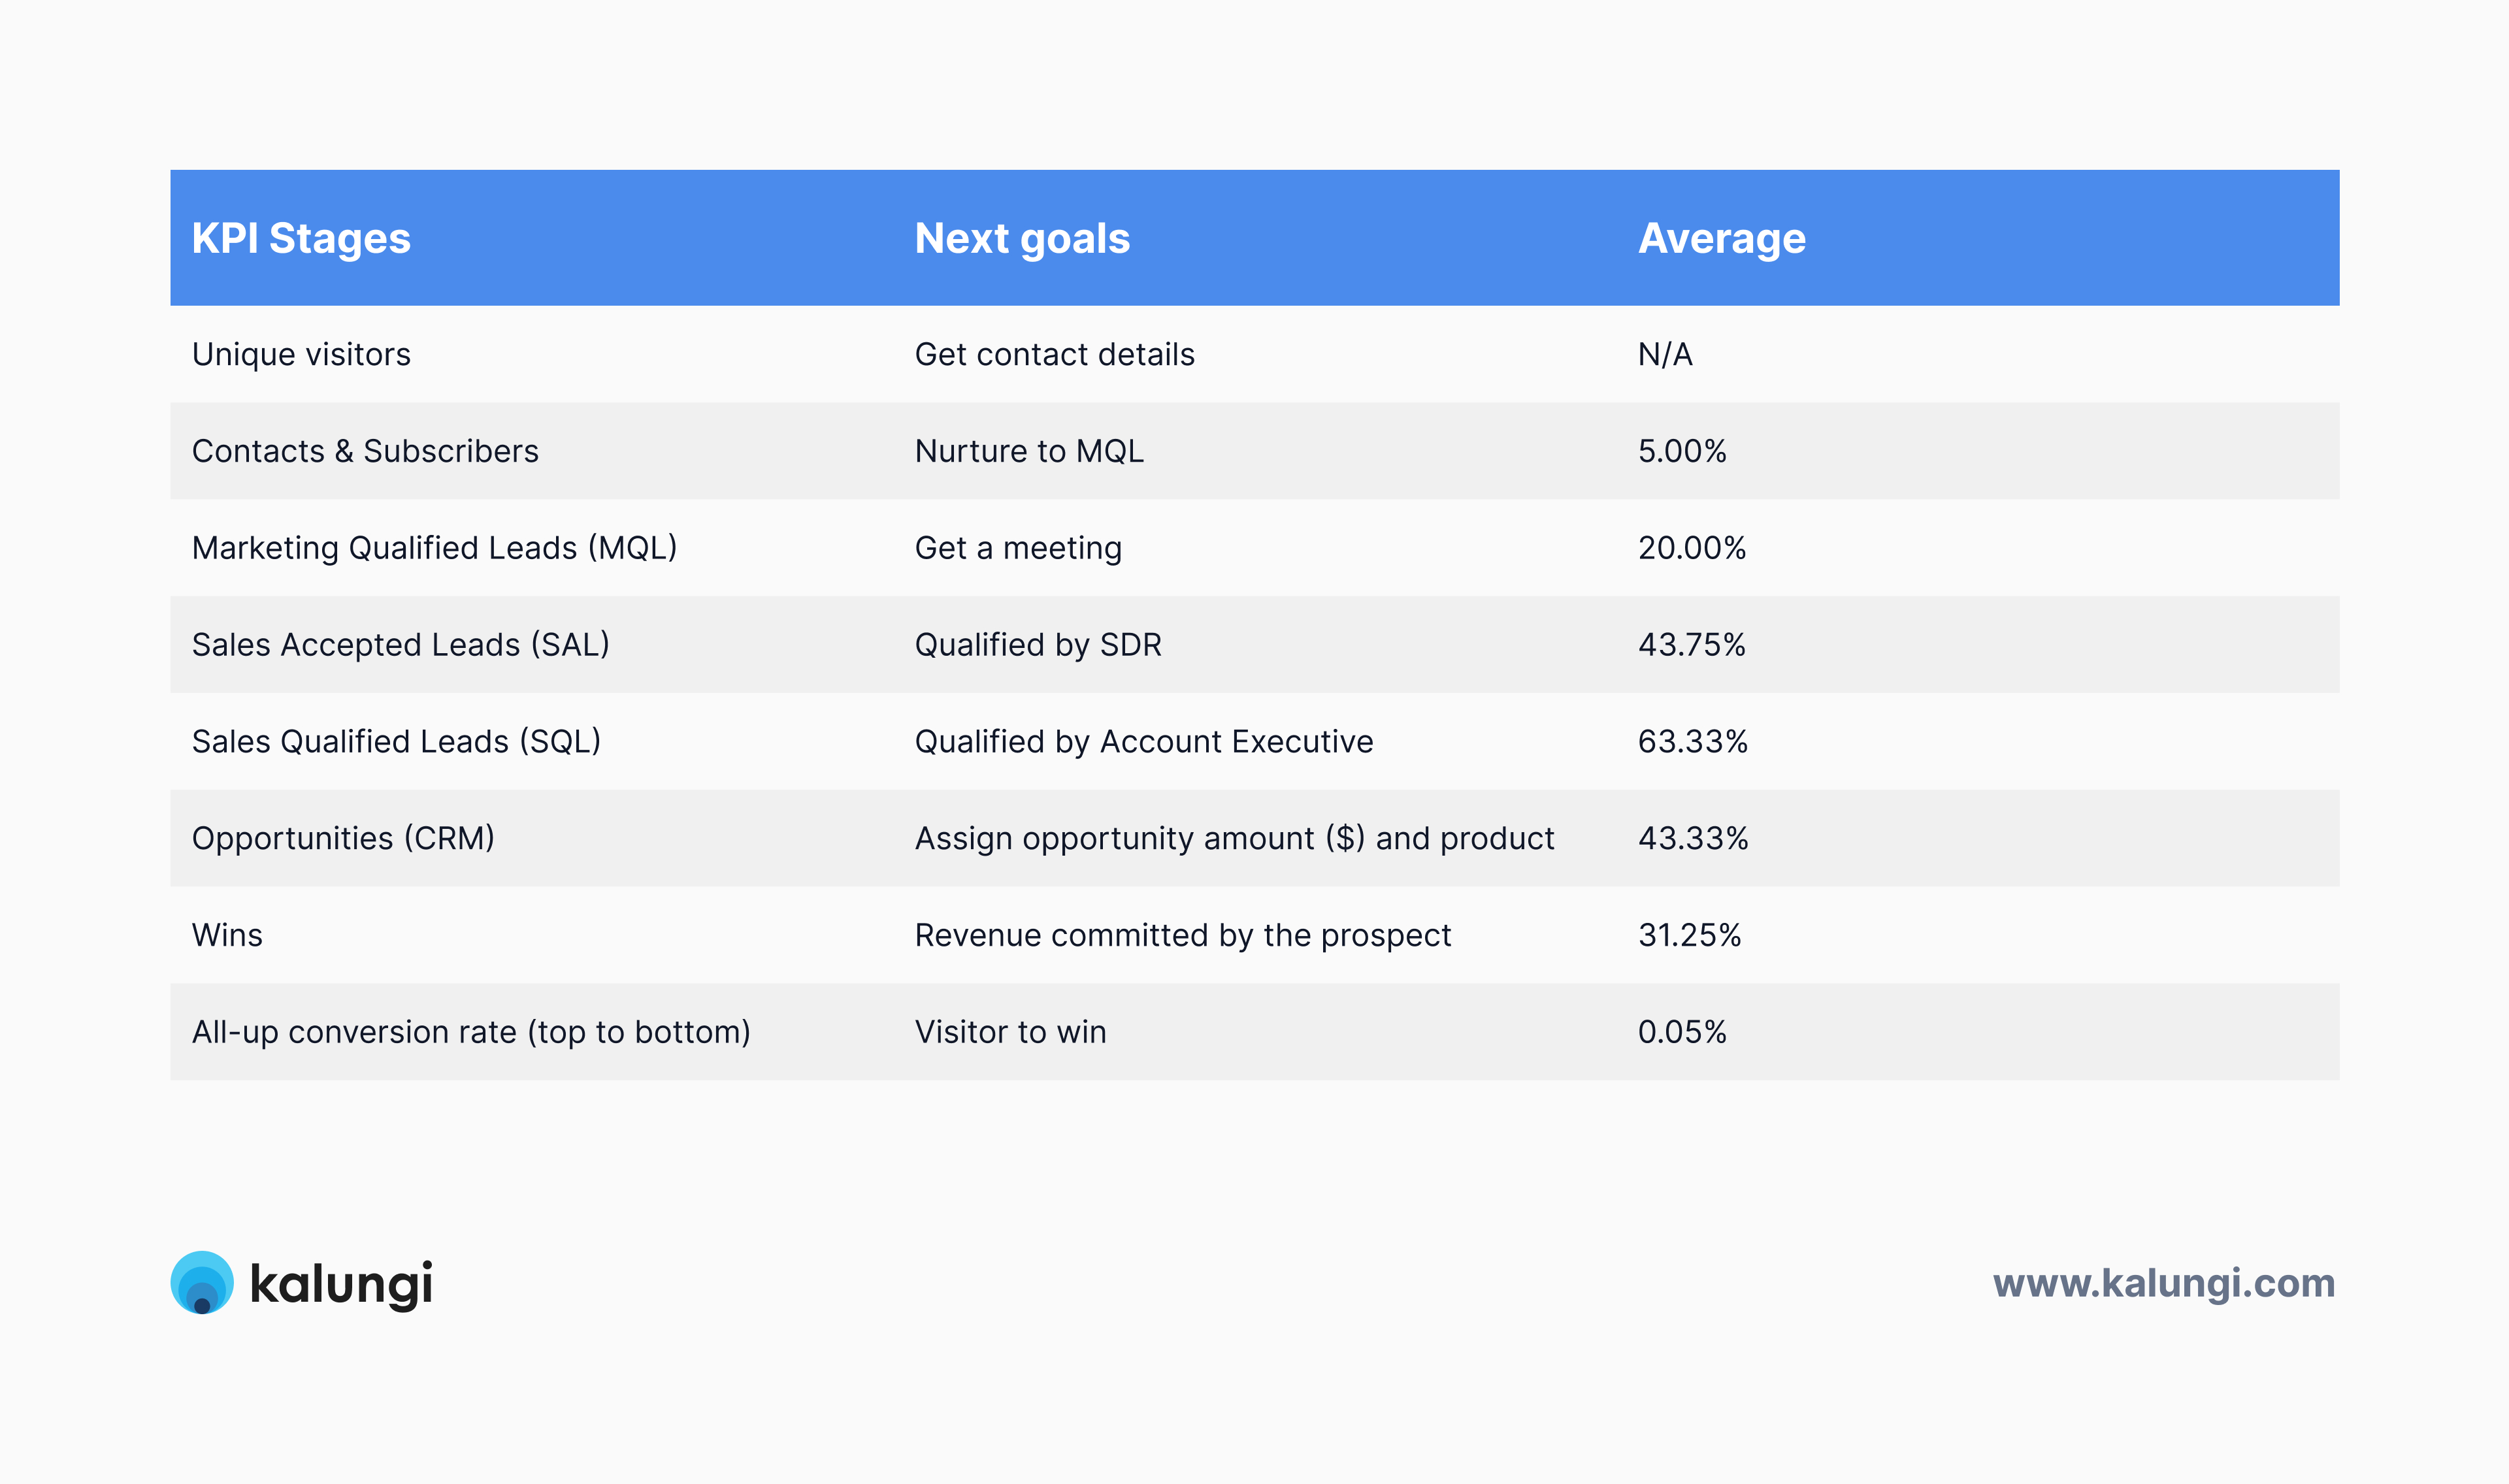The width and height of the screenshot is (2509, 1484).
Task: Click the 43.75% average value
Action: (1691, 645)
